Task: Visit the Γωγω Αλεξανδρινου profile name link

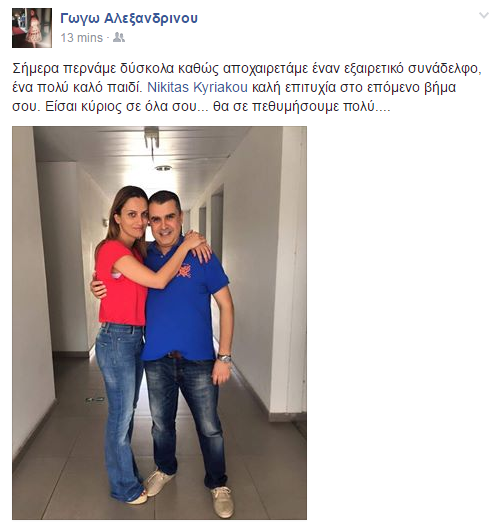Action: coord(129,18)
